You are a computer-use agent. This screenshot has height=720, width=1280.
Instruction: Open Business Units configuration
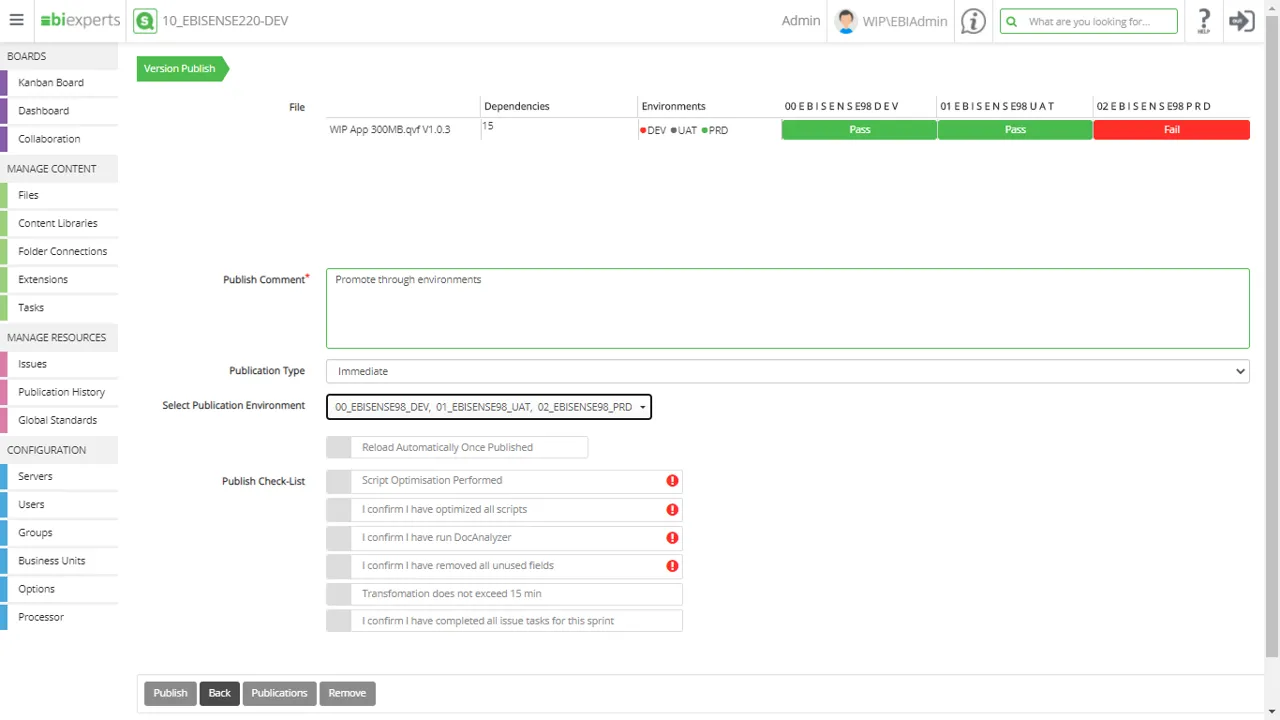pos(51,561)
